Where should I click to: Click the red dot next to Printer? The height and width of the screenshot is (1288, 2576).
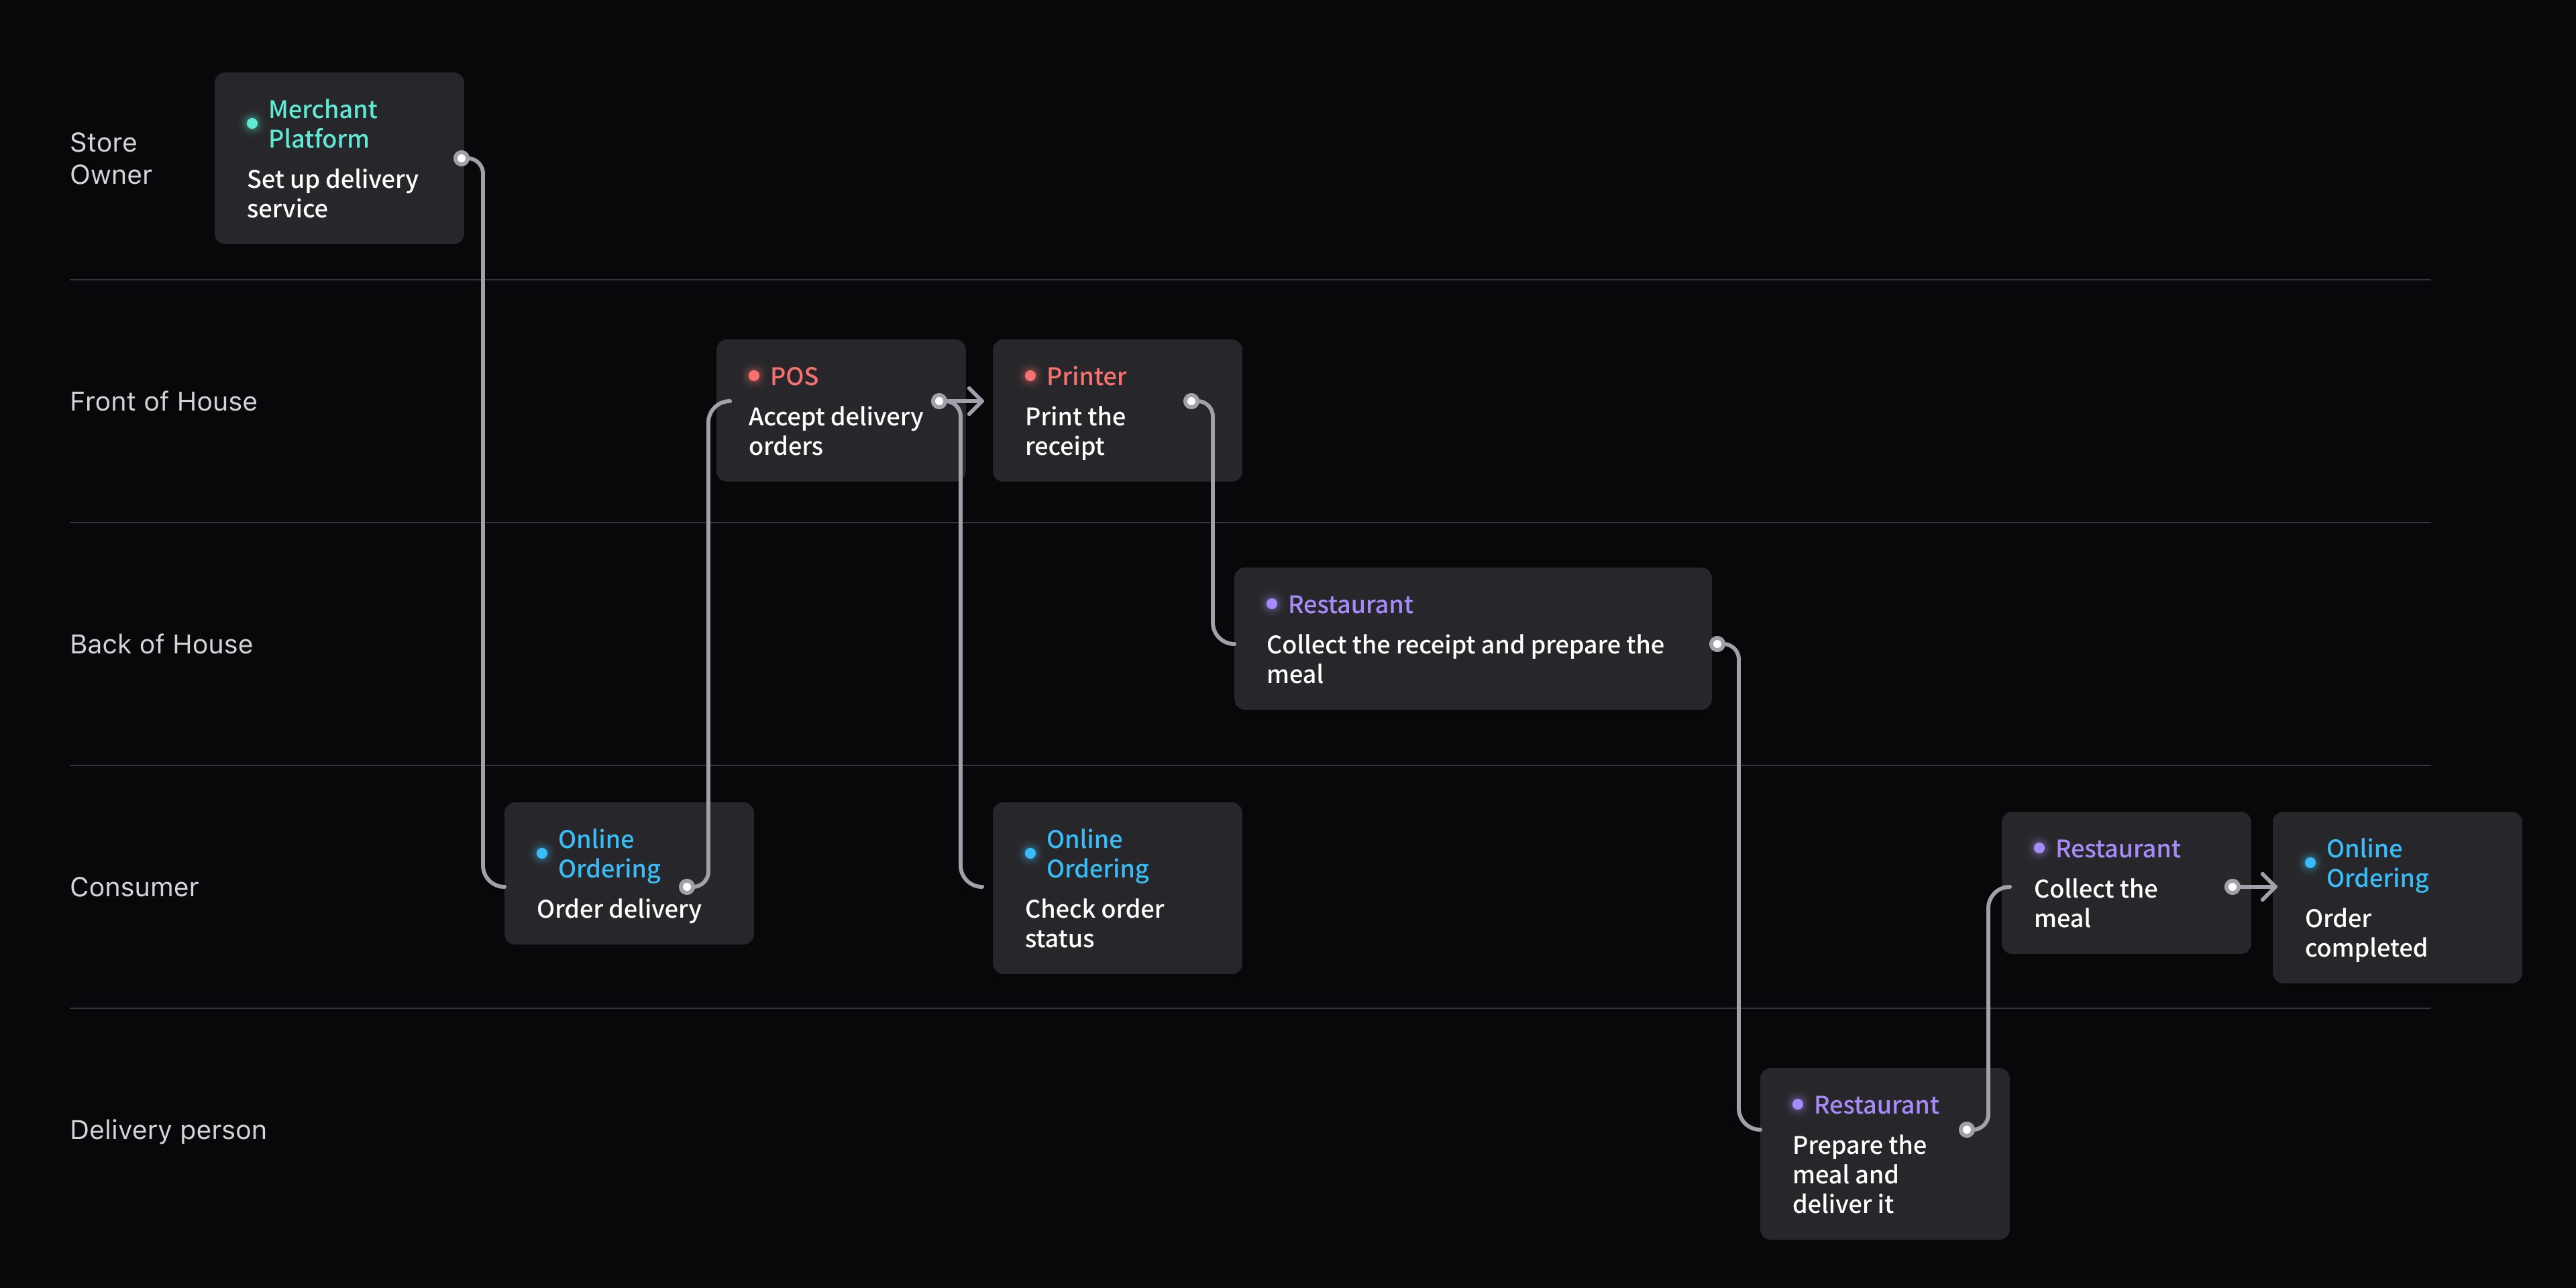pyautogui.click(x=1030, y=376)
